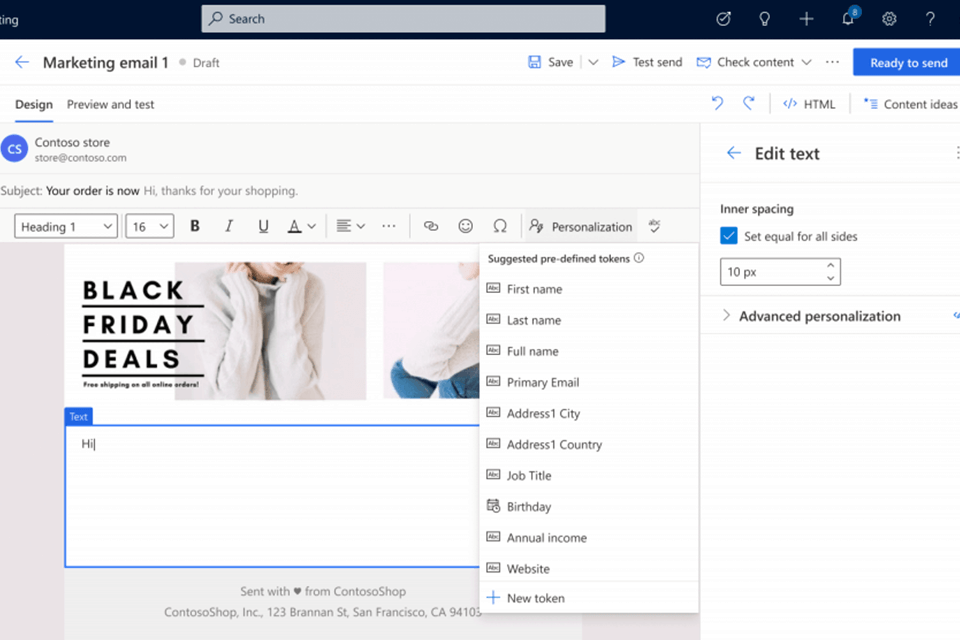Redo the last action
This screenshot has height=640, width=960.
pos(748,103)
